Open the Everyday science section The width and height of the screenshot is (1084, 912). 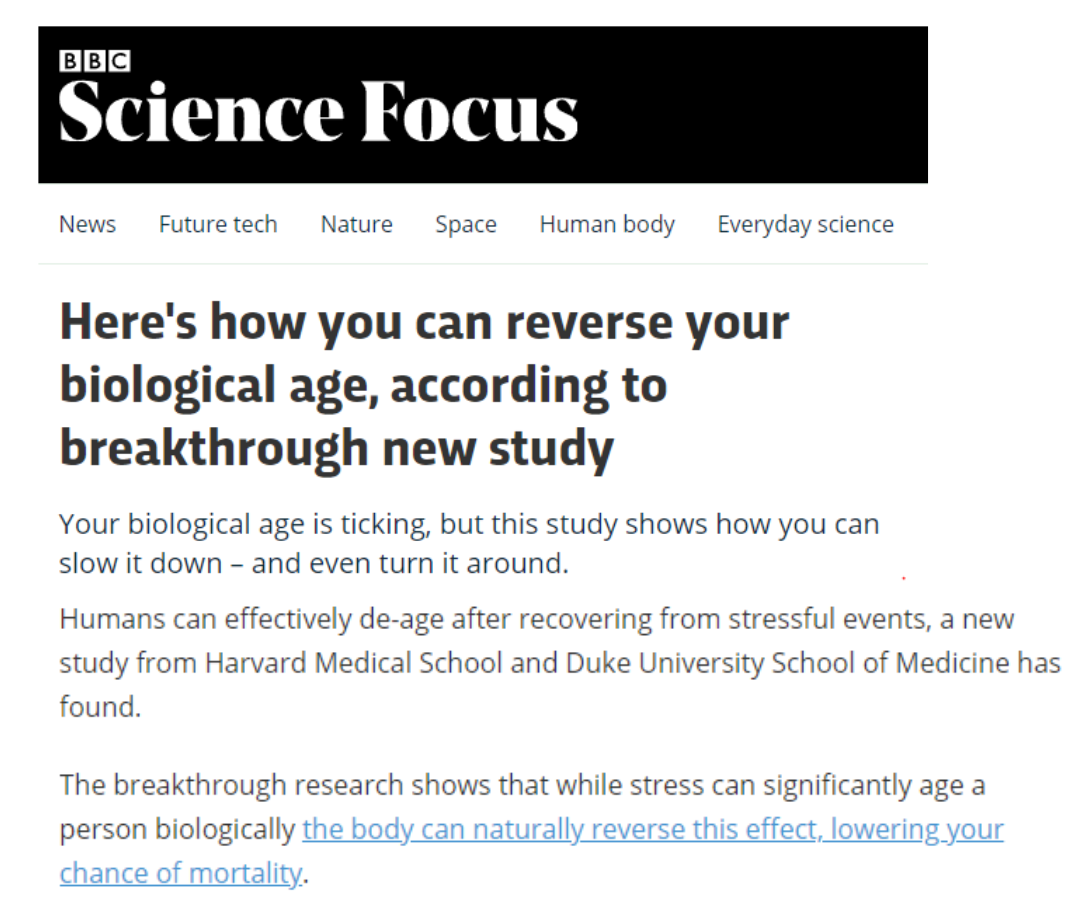tap(805, 225)
